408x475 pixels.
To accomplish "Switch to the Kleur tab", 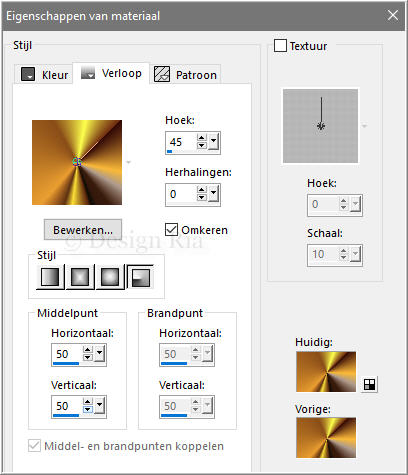I will pyautogui.click(x=44, y=74).
